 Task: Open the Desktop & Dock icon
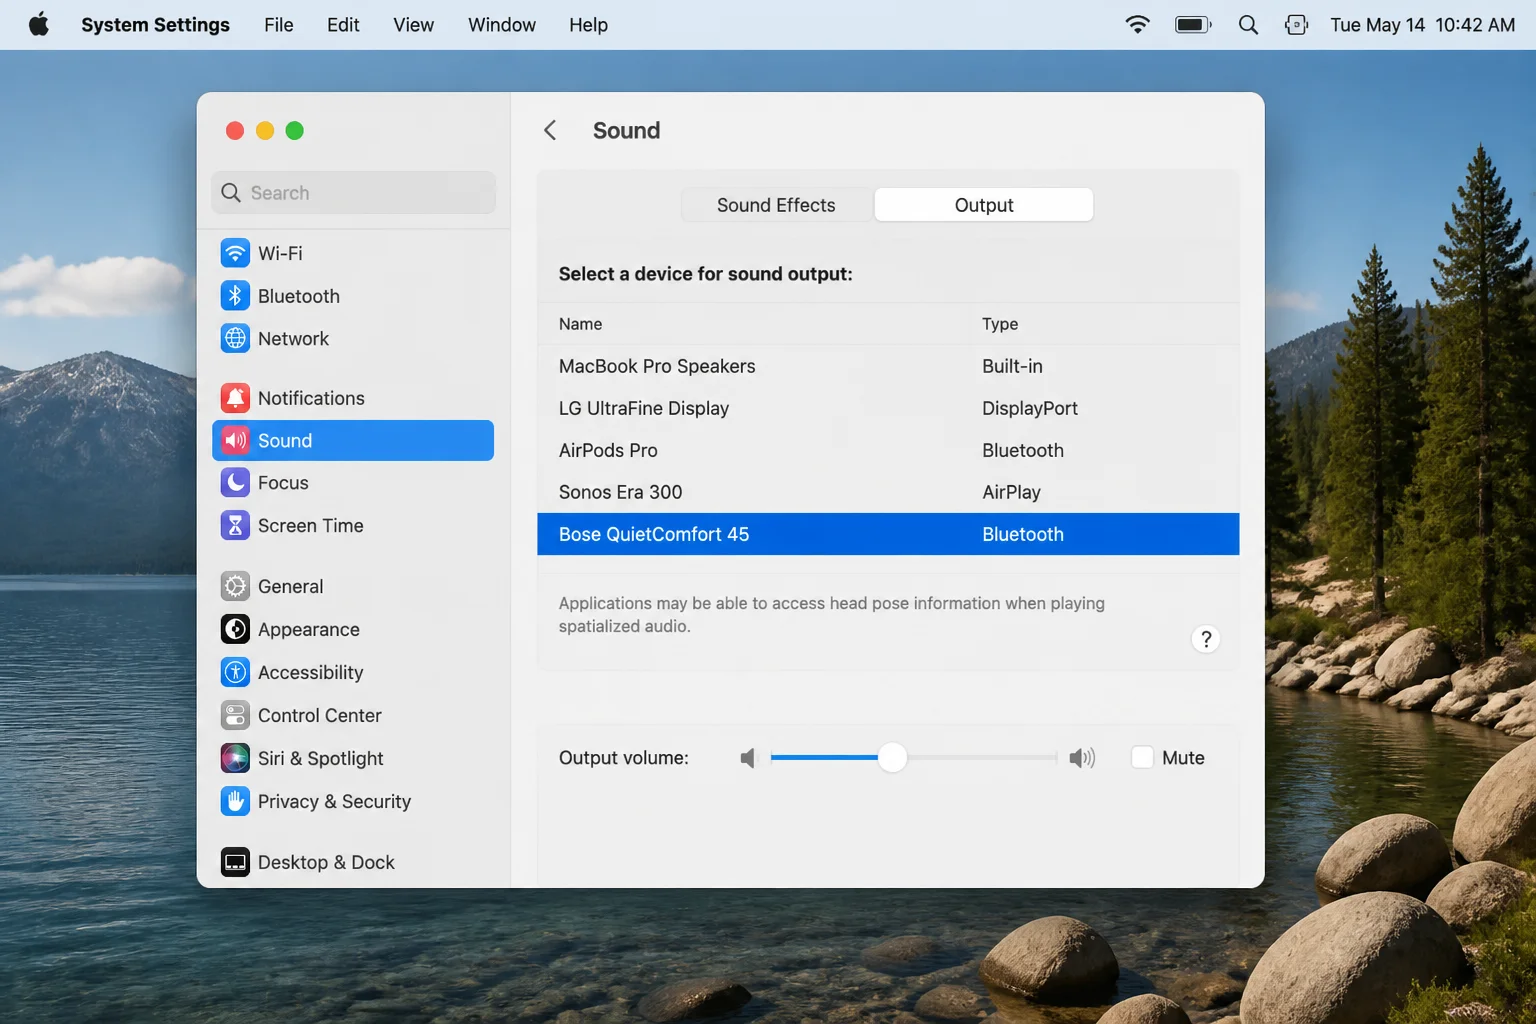pos(235,862)
